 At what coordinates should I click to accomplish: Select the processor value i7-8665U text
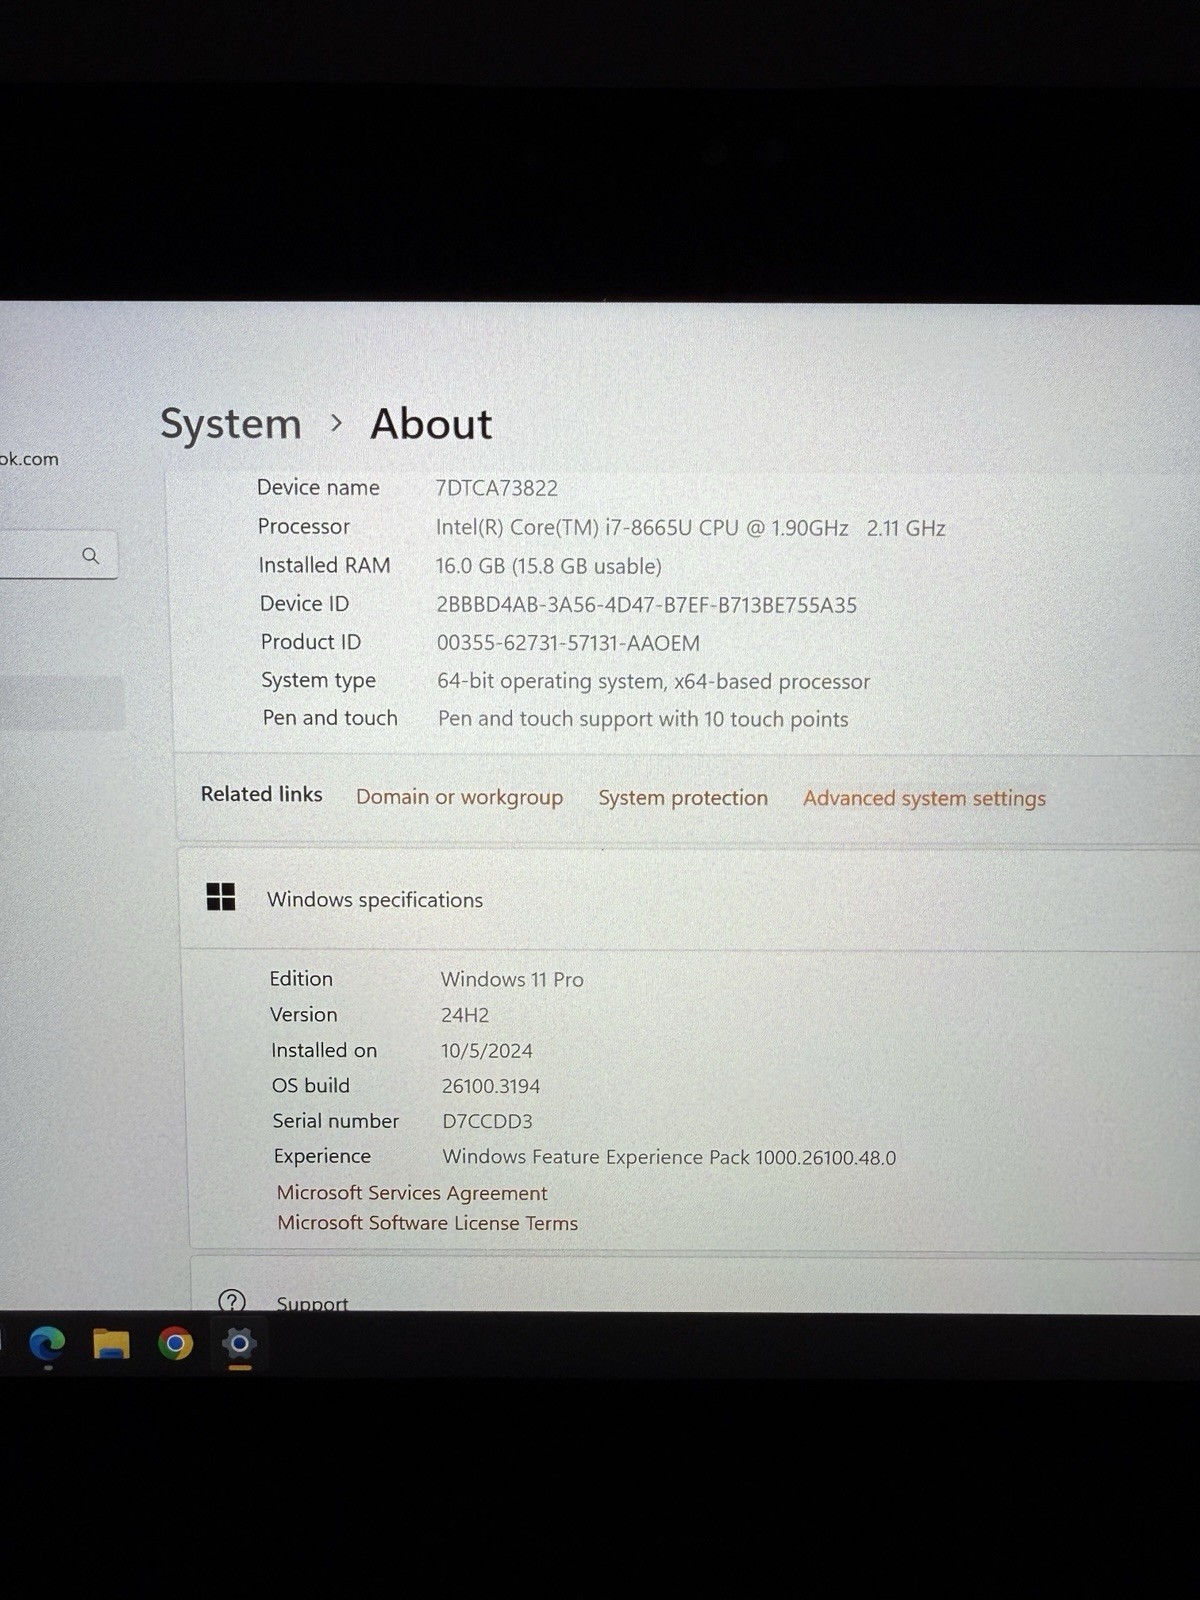coord(690,528)
